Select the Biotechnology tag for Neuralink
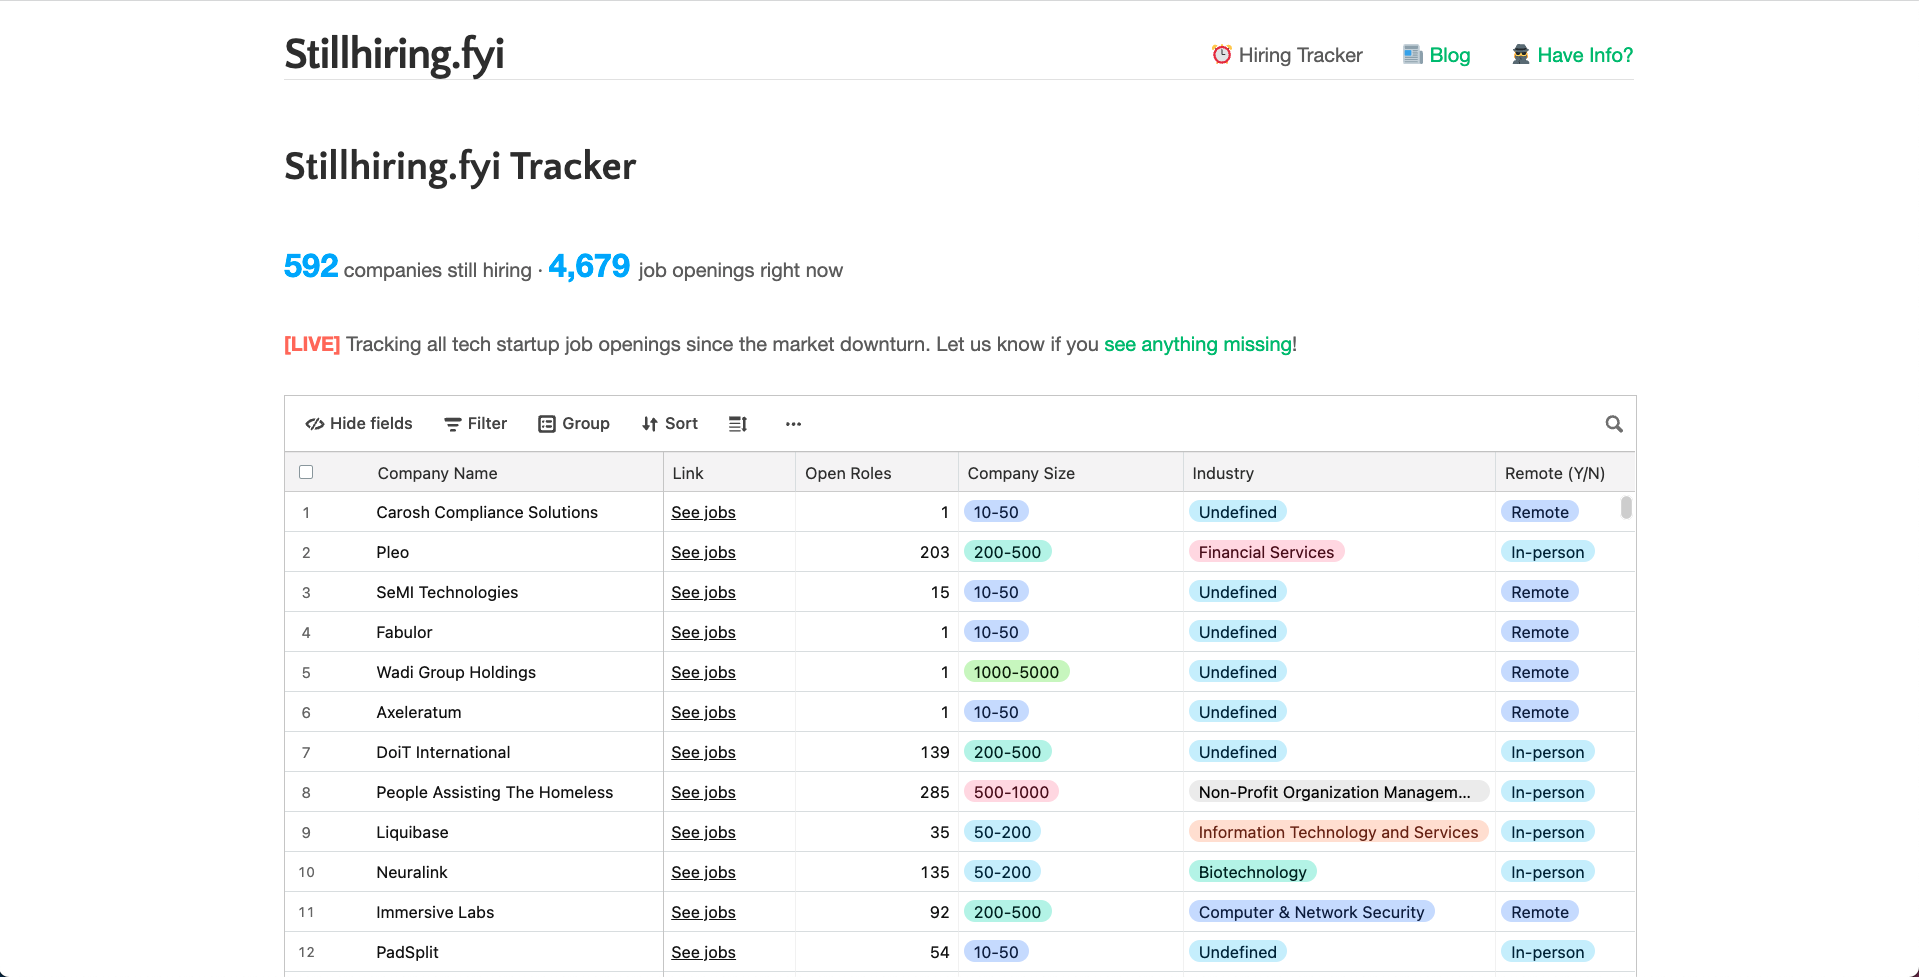 coord(1252,872)
